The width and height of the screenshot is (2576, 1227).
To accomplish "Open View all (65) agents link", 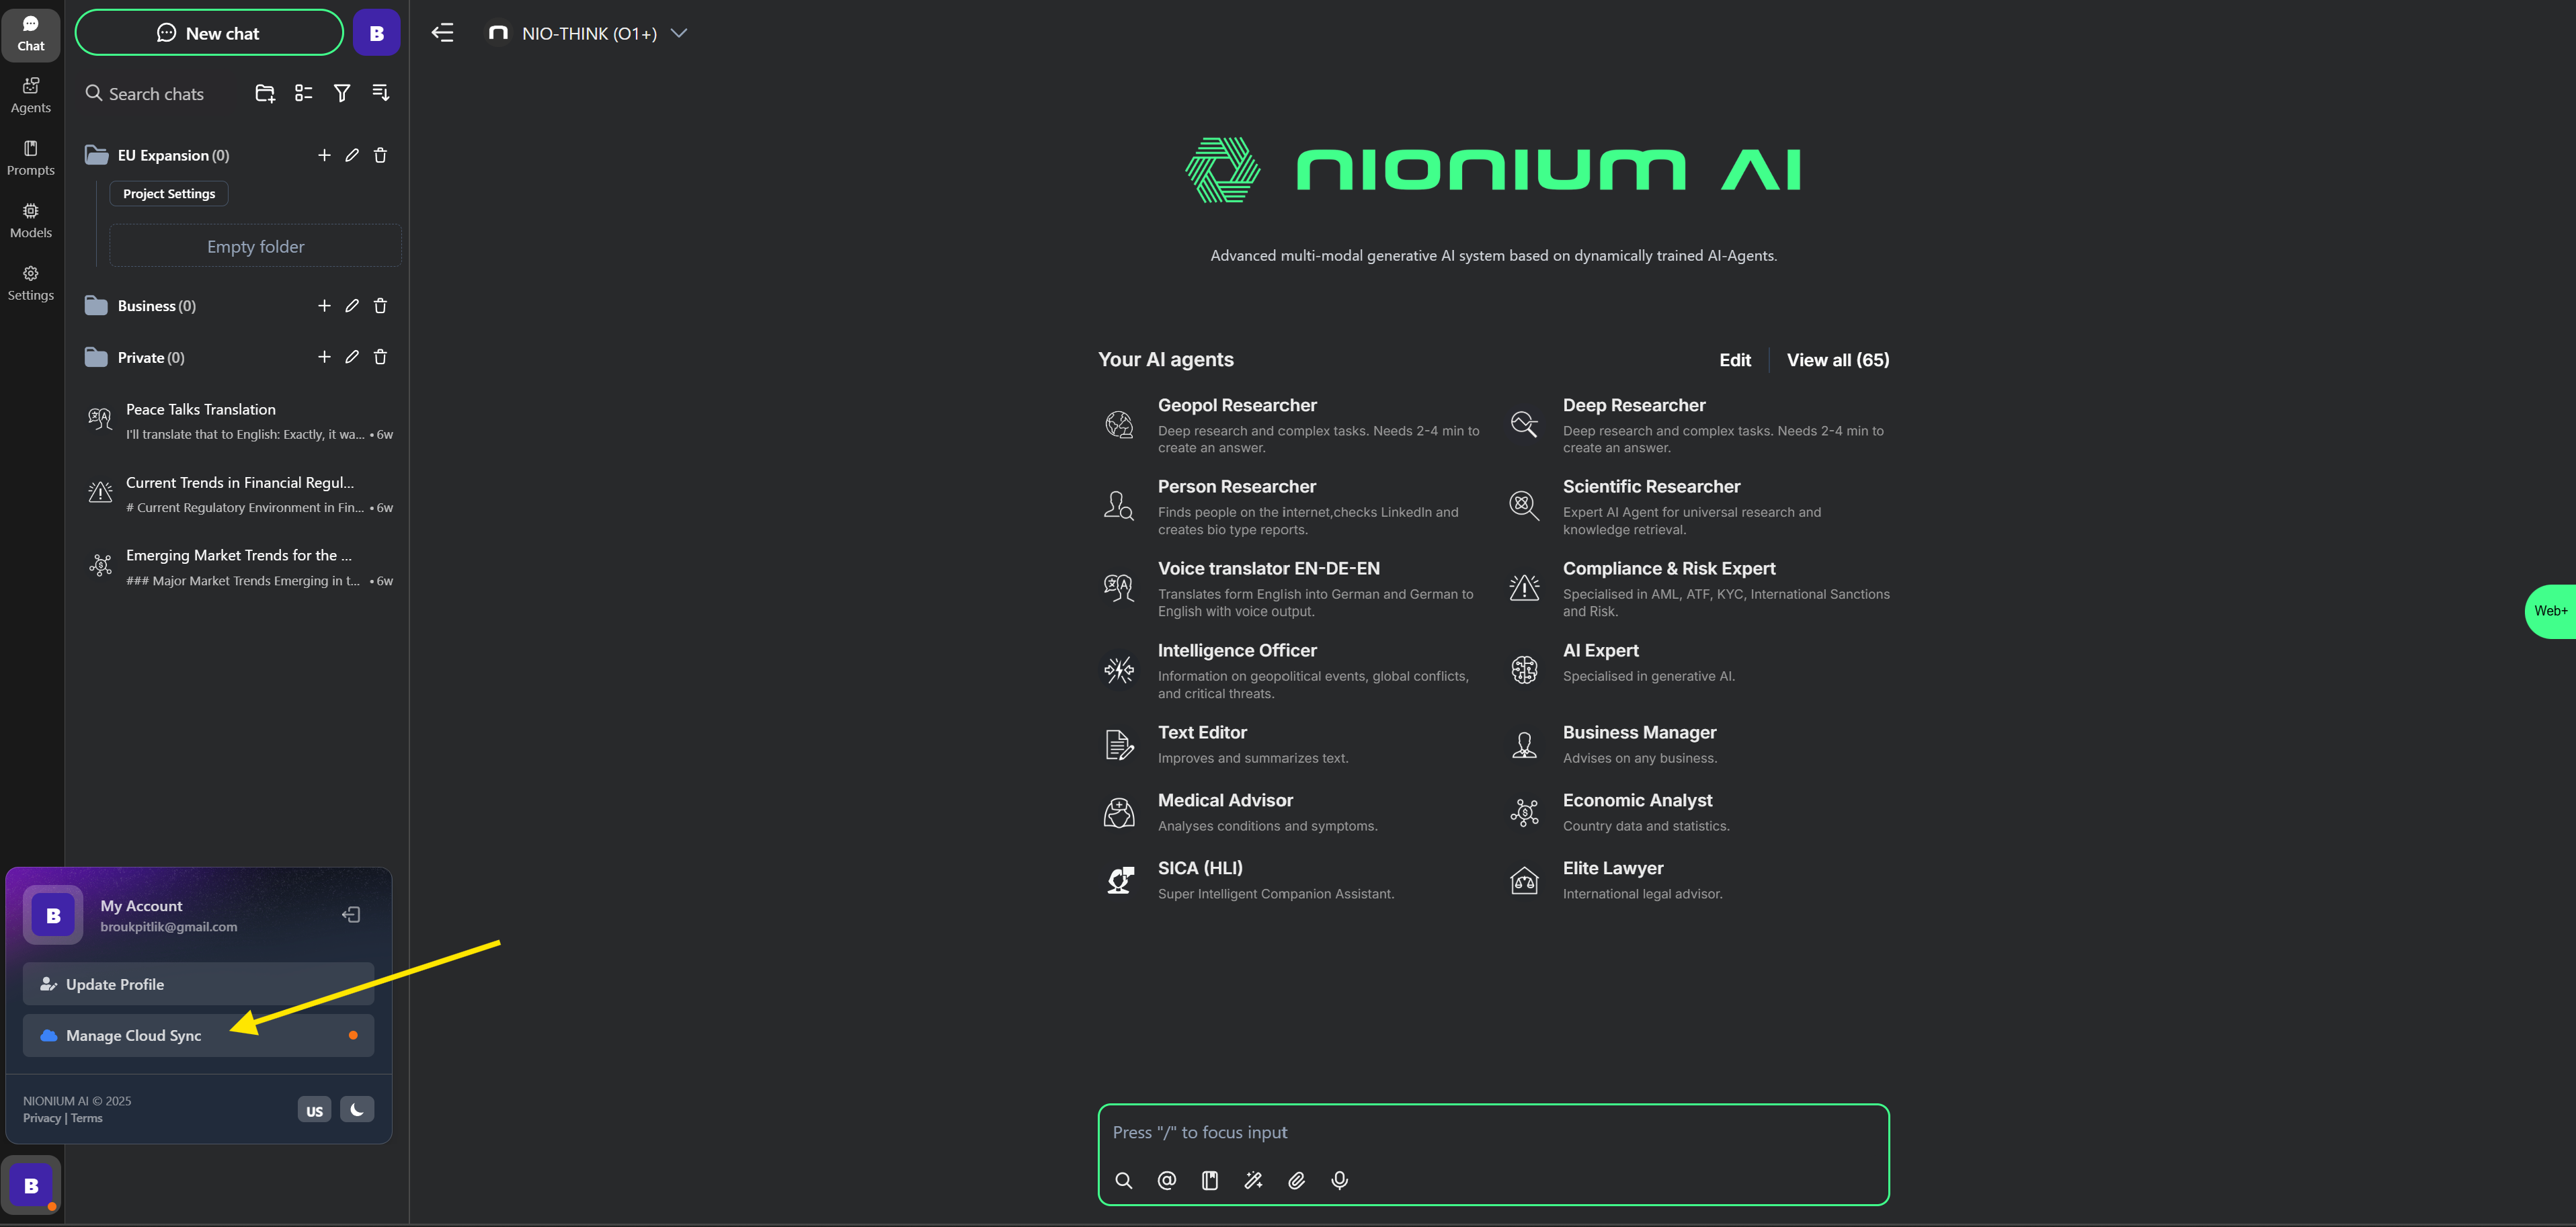I will click(x=1837, y=360).
